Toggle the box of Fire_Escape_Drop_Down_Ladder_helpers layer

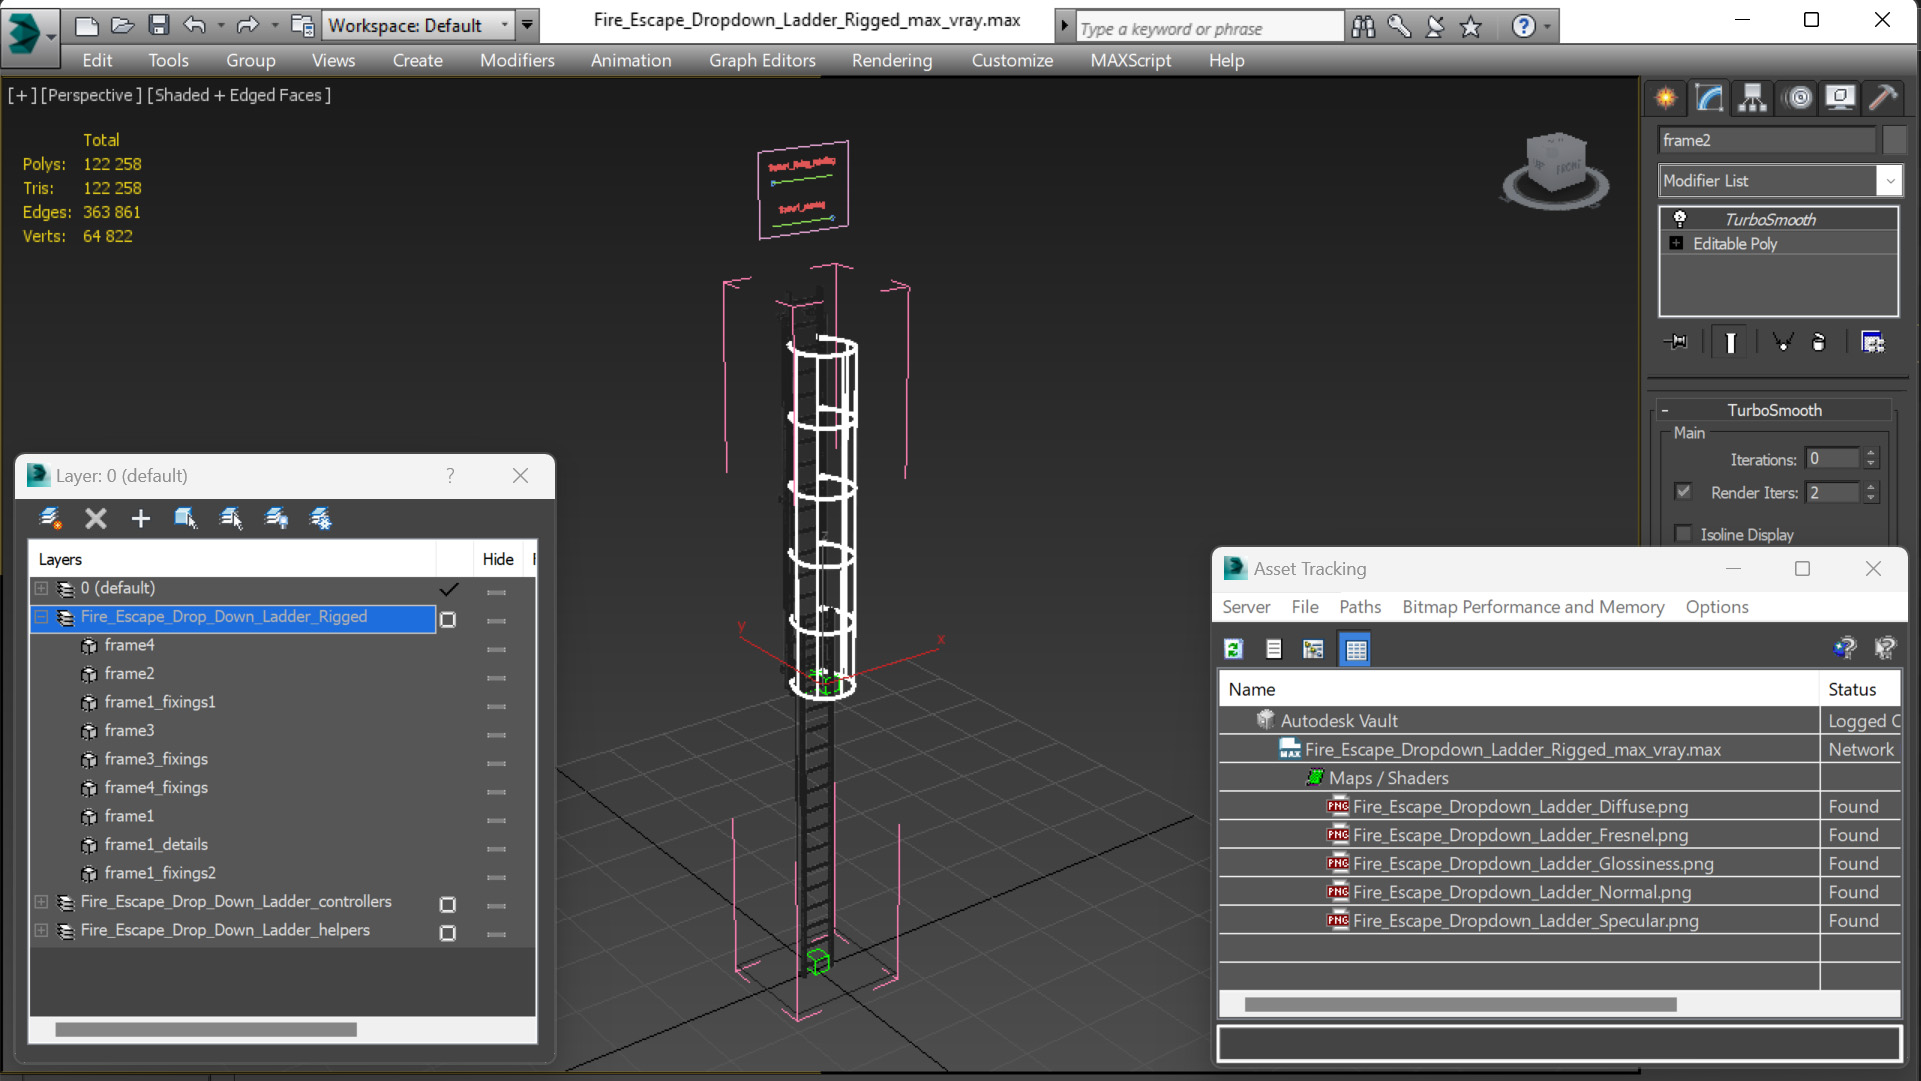click(448, 933)
